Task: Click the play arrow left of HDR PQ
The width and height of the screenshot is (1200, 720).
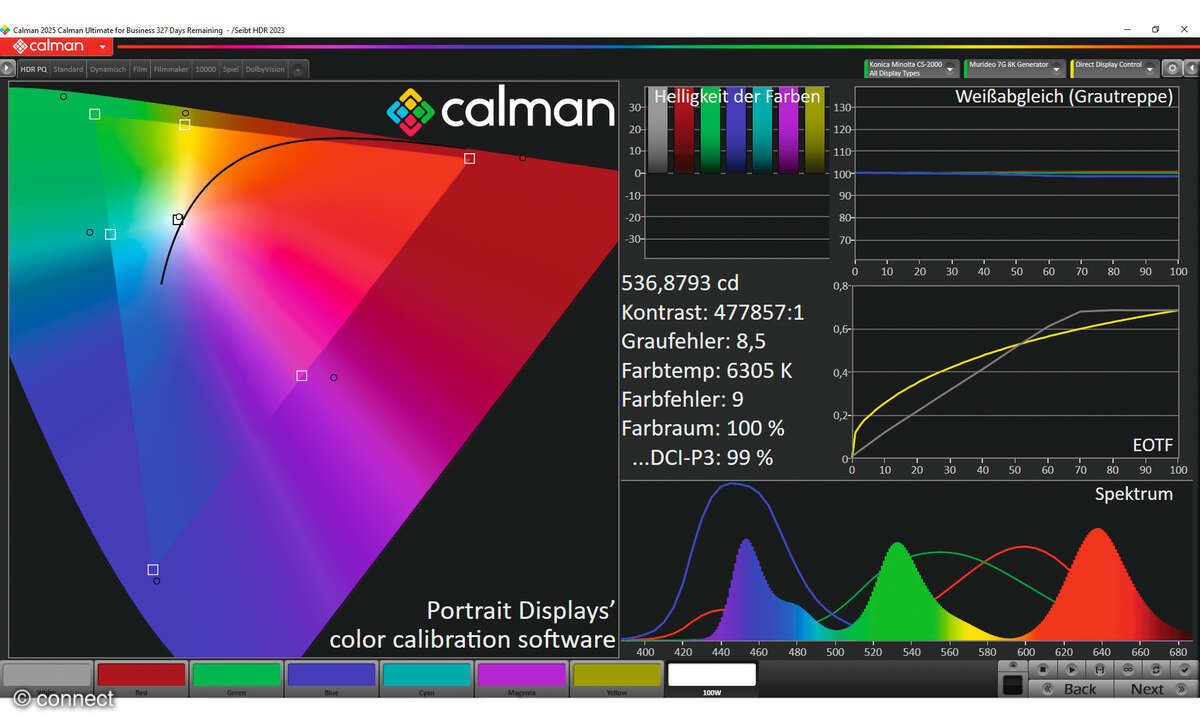Action: click(8, 69)
